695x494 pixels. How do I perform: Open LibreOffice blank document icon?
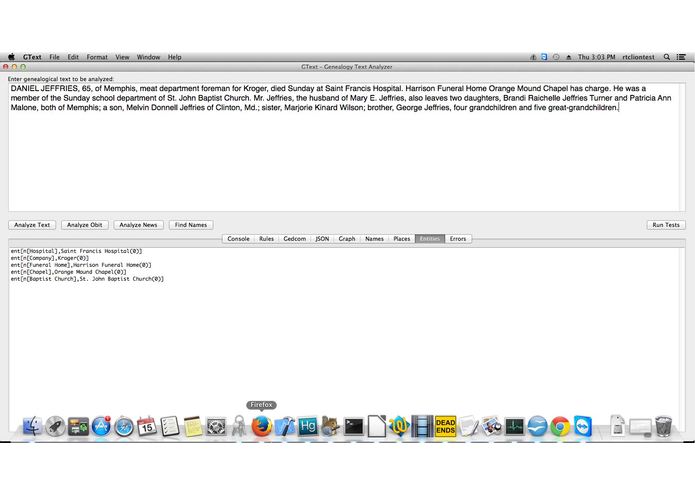[x=377, y=426]
